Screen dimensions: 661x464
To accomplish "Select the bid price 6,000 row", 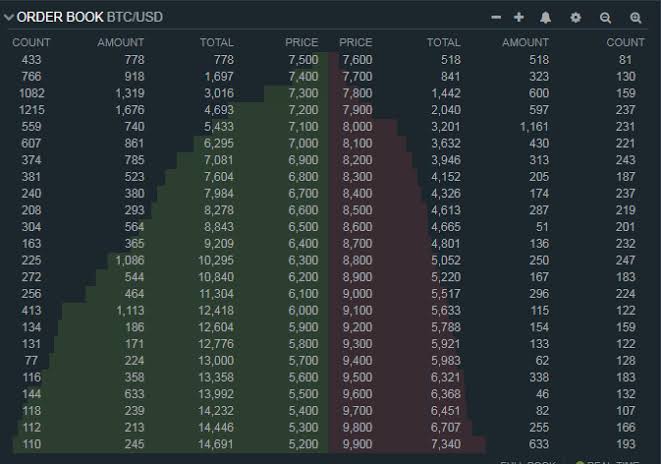I will click(165, 311).
